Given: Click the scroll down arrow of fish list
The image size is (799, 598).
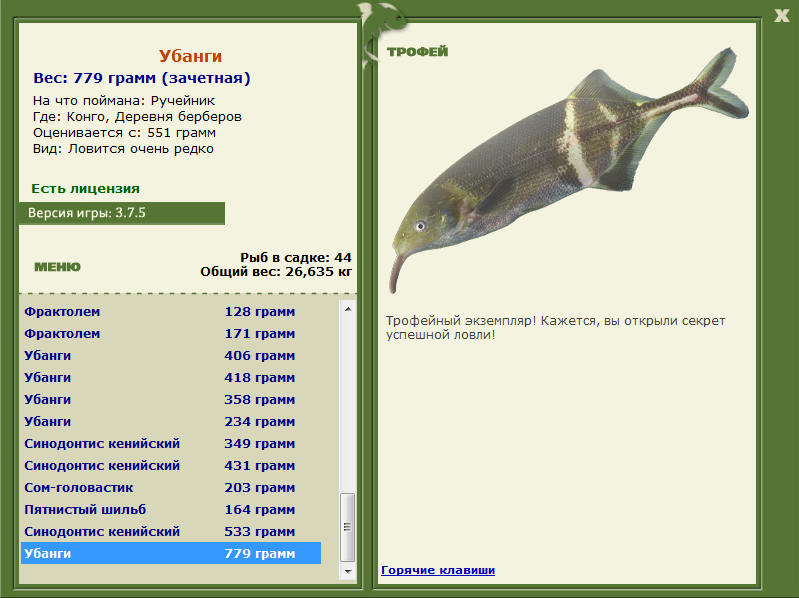Looking at the screenshot, I should tap(348, 572).
